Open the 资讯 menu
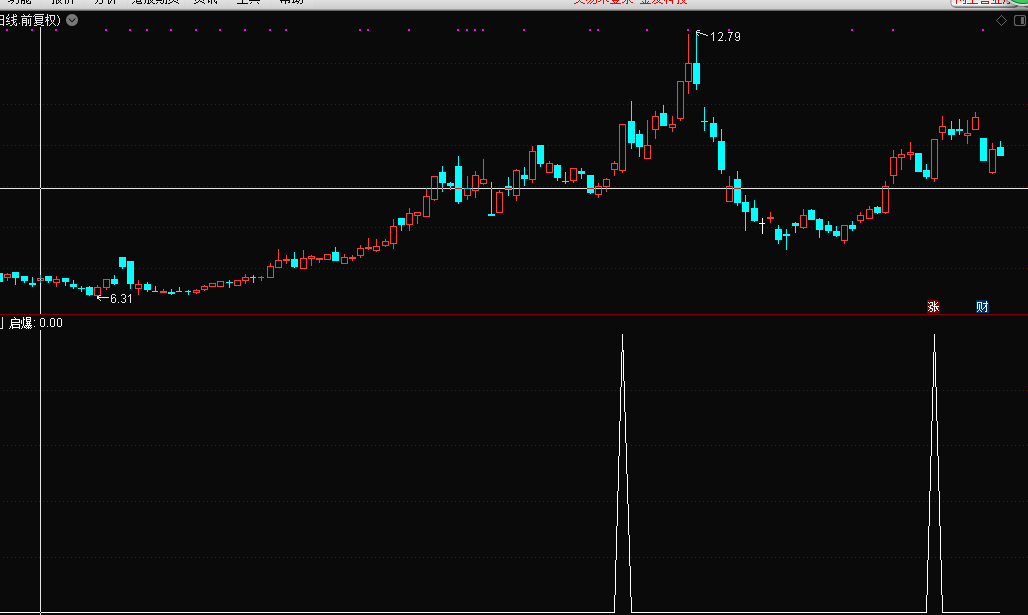 click(x=205, y=2)
